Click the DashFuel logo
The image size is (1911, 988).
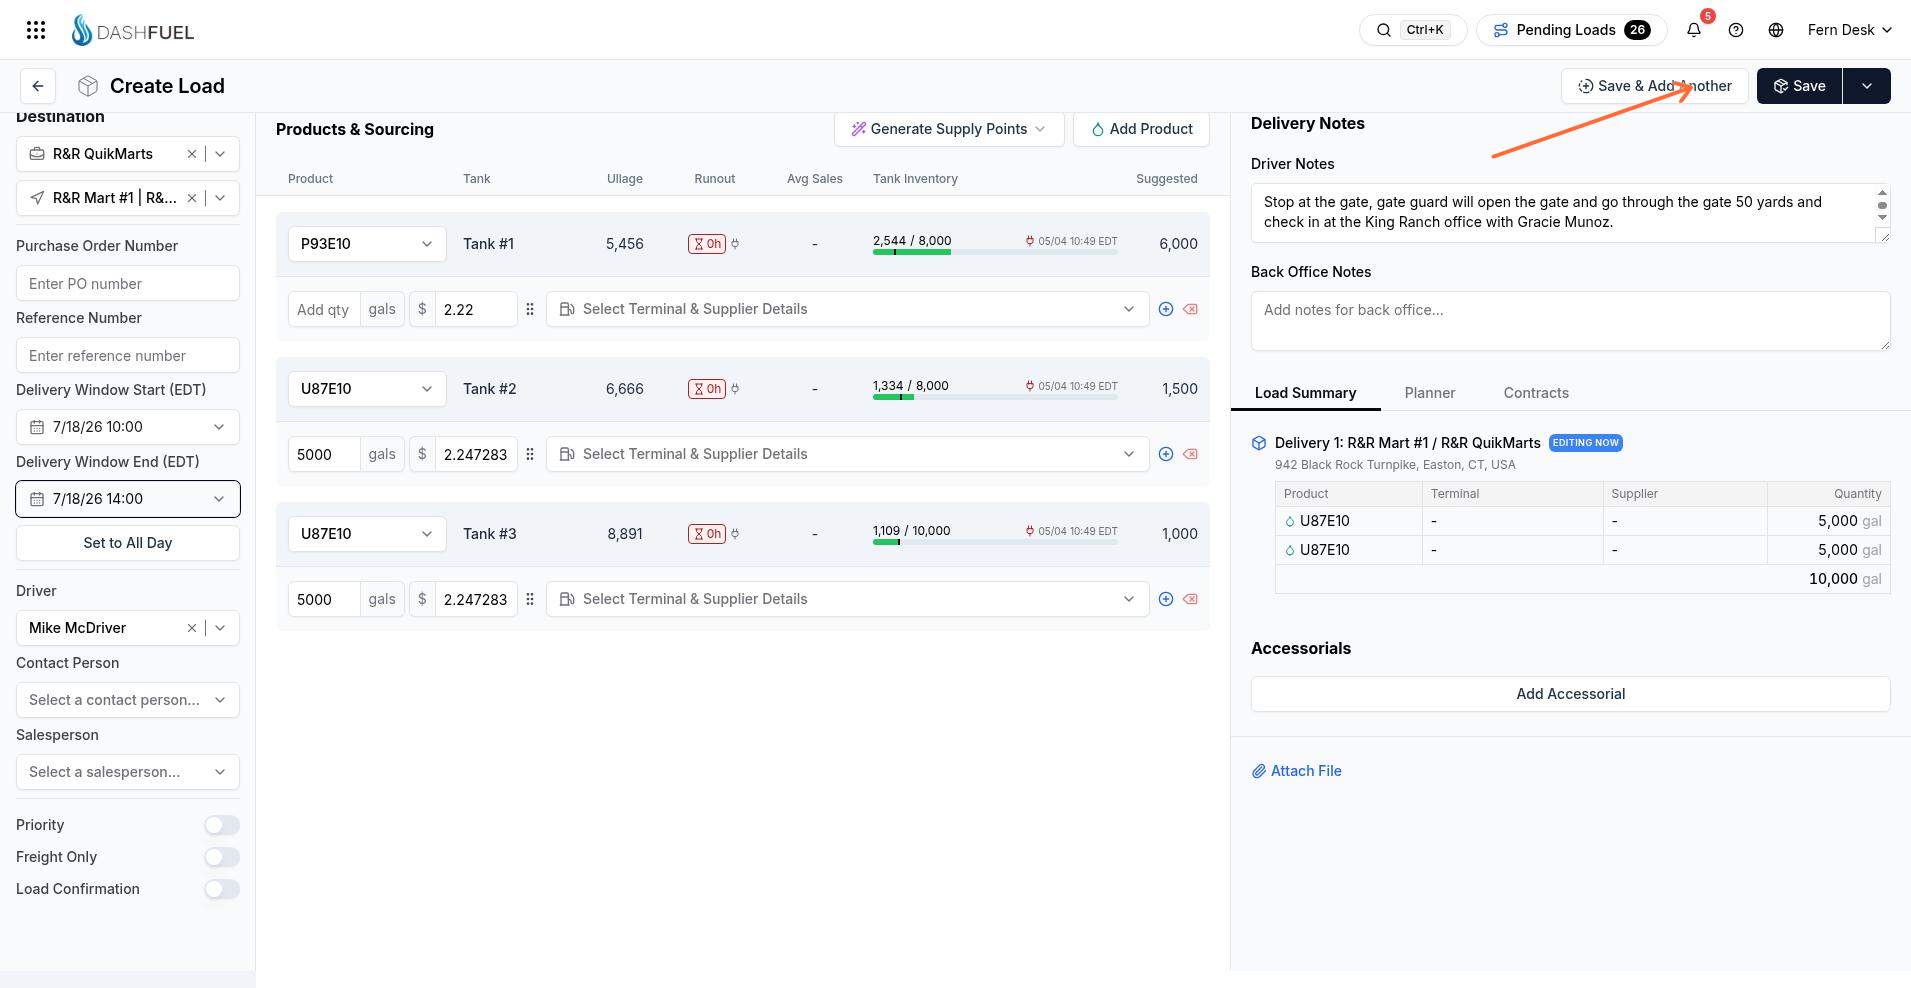(x=133, y=31)
